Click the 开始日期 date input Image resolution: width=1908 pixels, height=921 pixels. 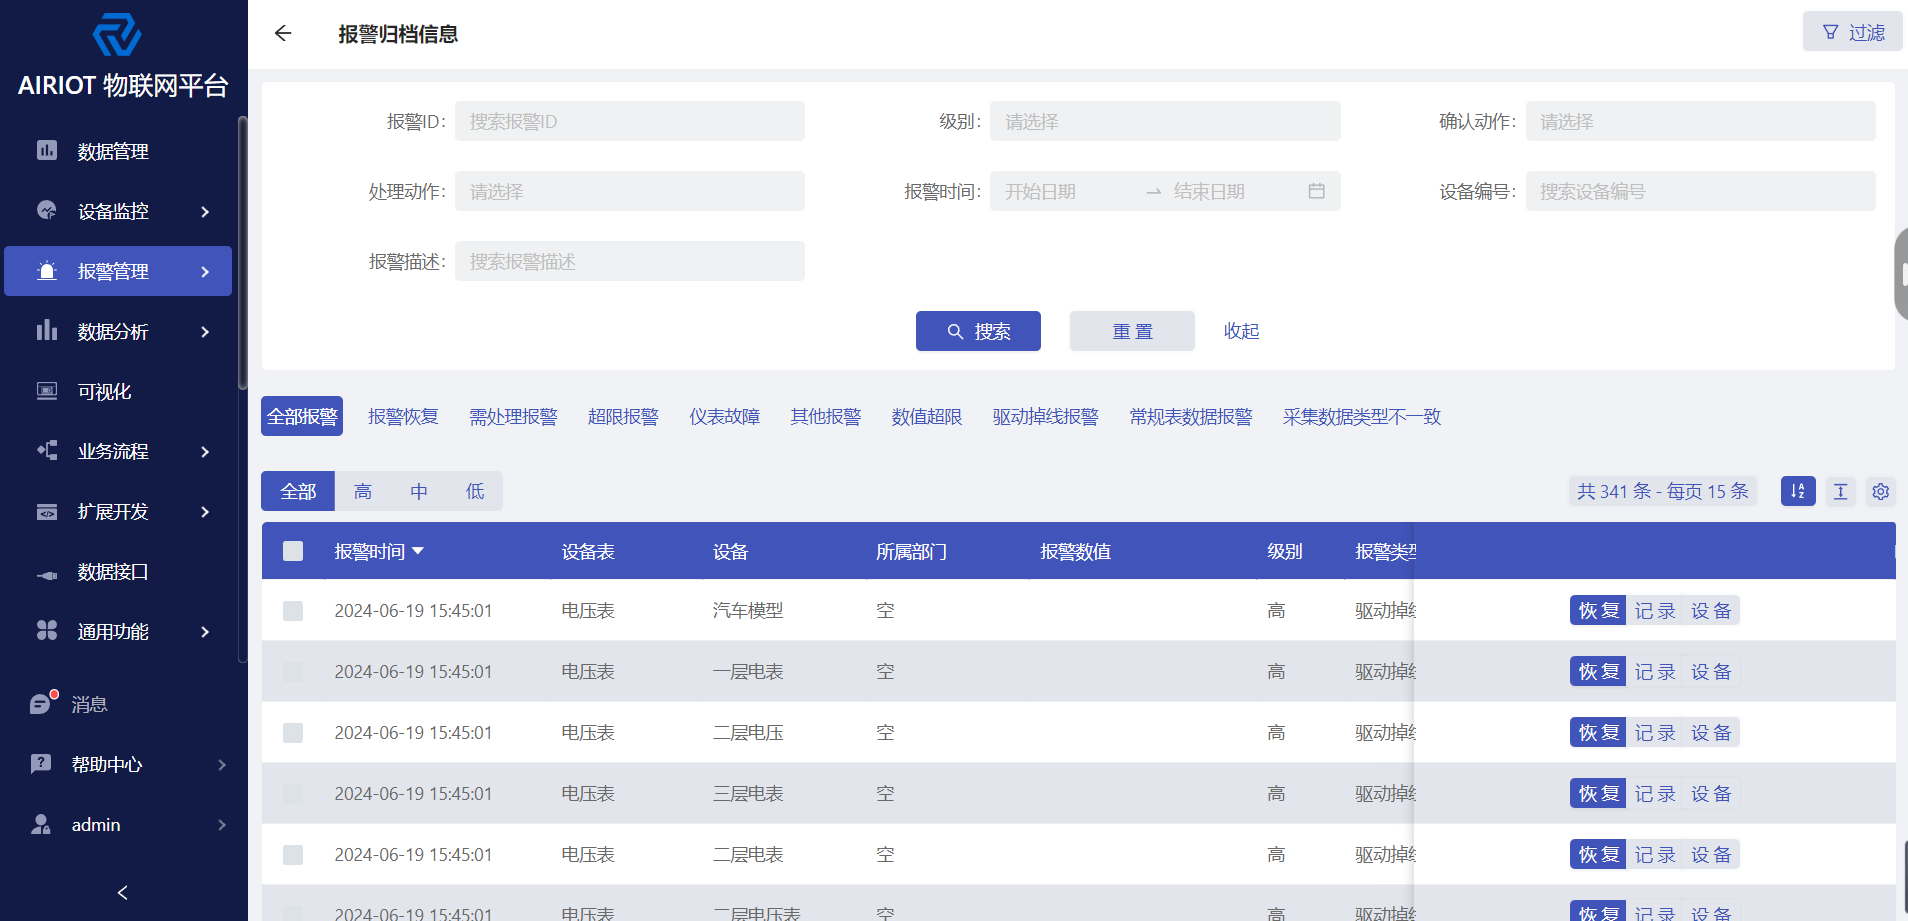(x=1068, y=191)
